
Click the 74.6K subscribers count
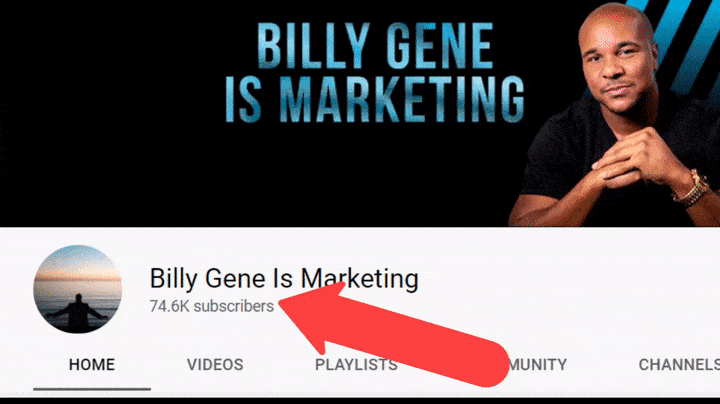212,306
